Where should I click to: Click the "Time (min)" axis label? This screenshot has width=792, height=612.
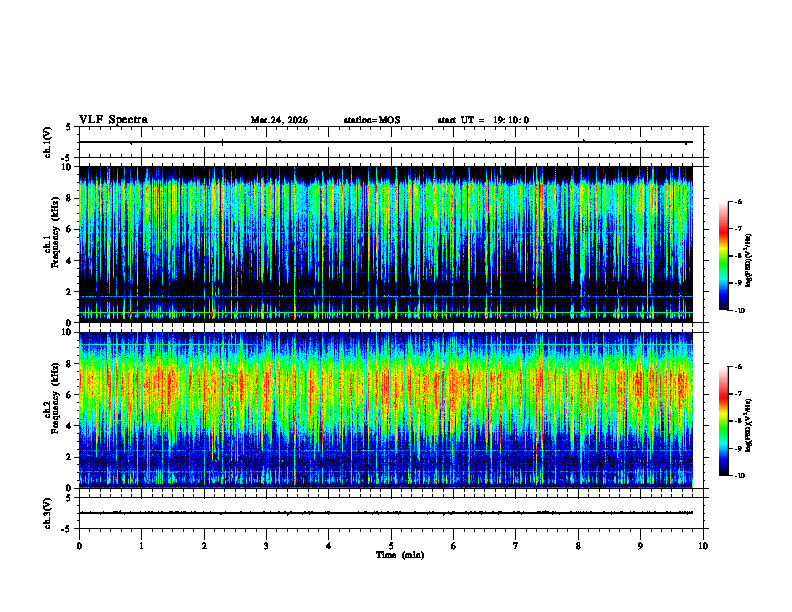[x=400, y=555]
